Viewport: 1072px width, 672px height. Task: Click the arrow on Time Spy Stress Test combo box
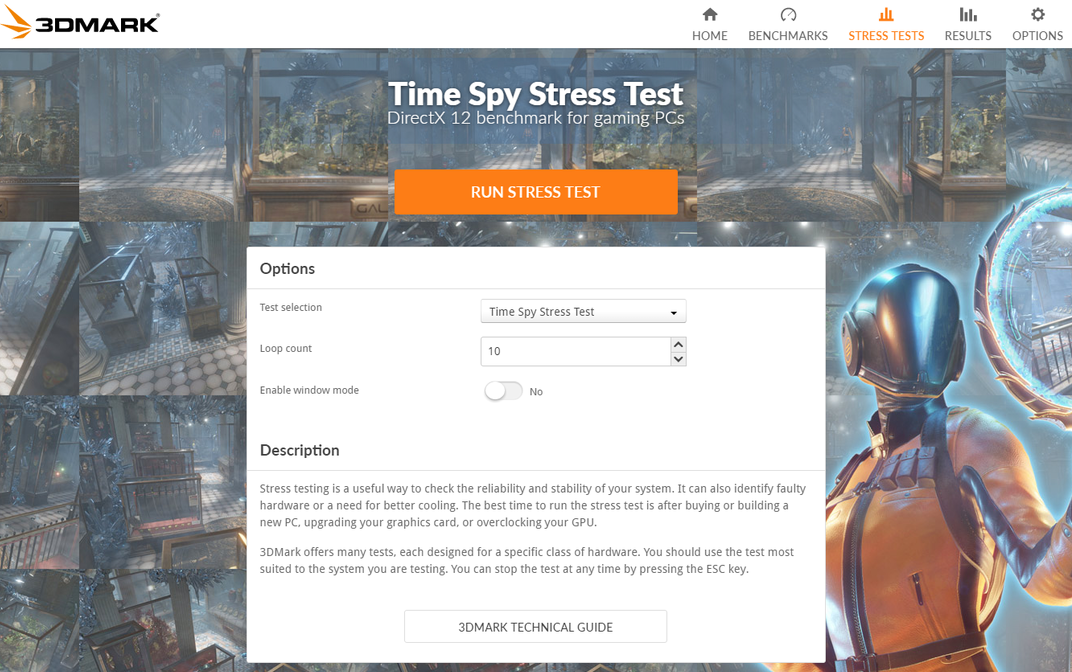click(x=674, y=313)
